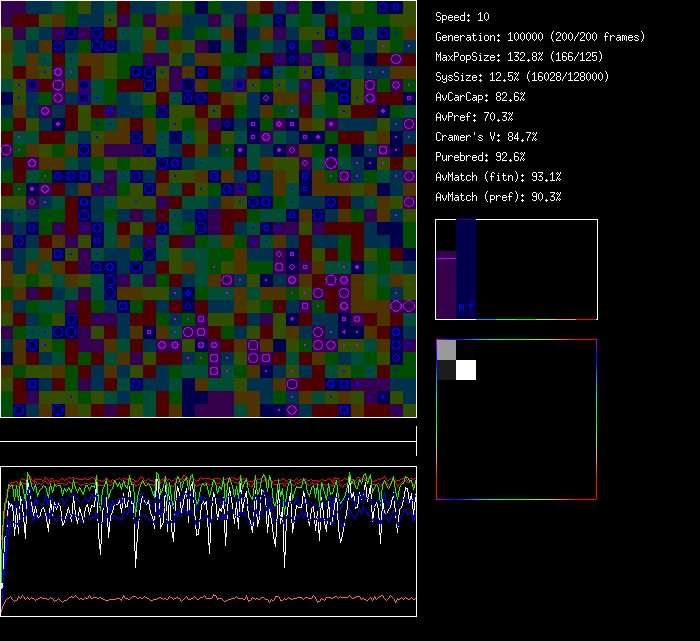Viewport: 700px width, 641px height.
Task: Click the dark blue bar in histogram panel
Action: click(x=465, y=260)
